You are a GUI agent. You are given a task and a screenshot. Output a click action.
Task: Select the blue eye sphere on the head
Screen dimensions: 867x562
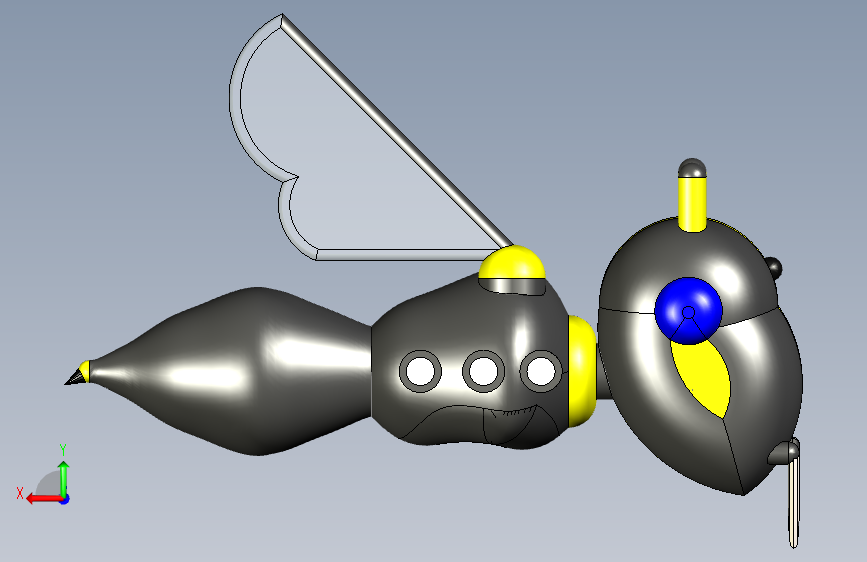click(688, 311)
